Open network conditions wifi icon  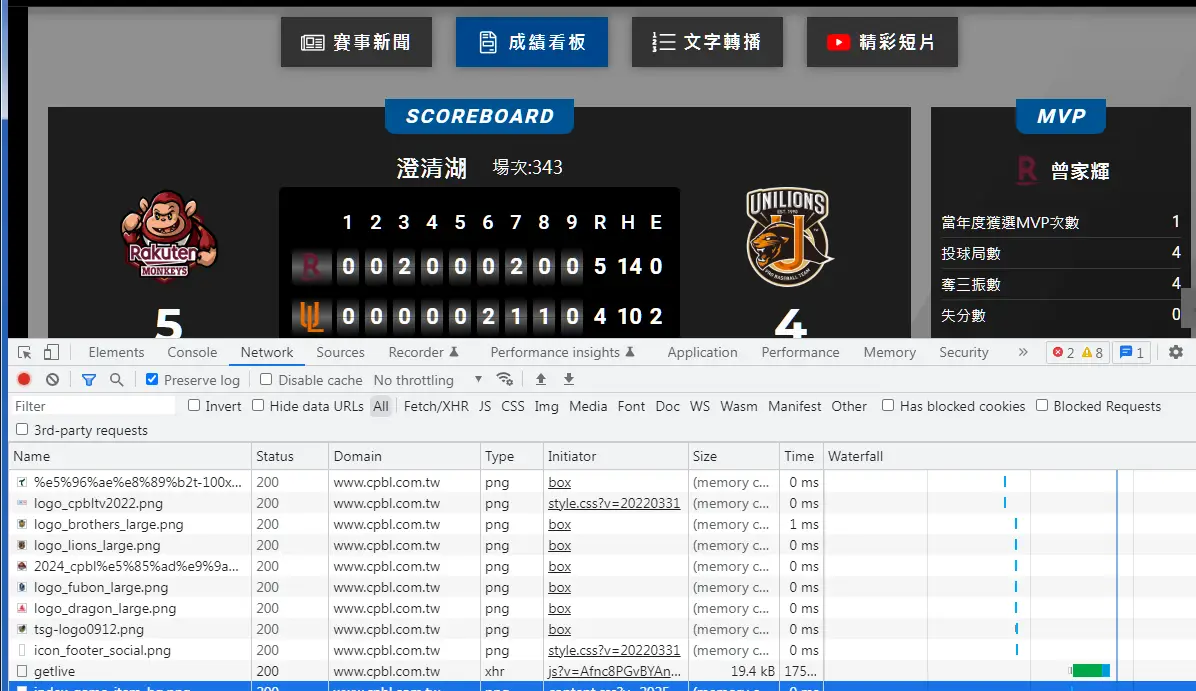(505, 380)
